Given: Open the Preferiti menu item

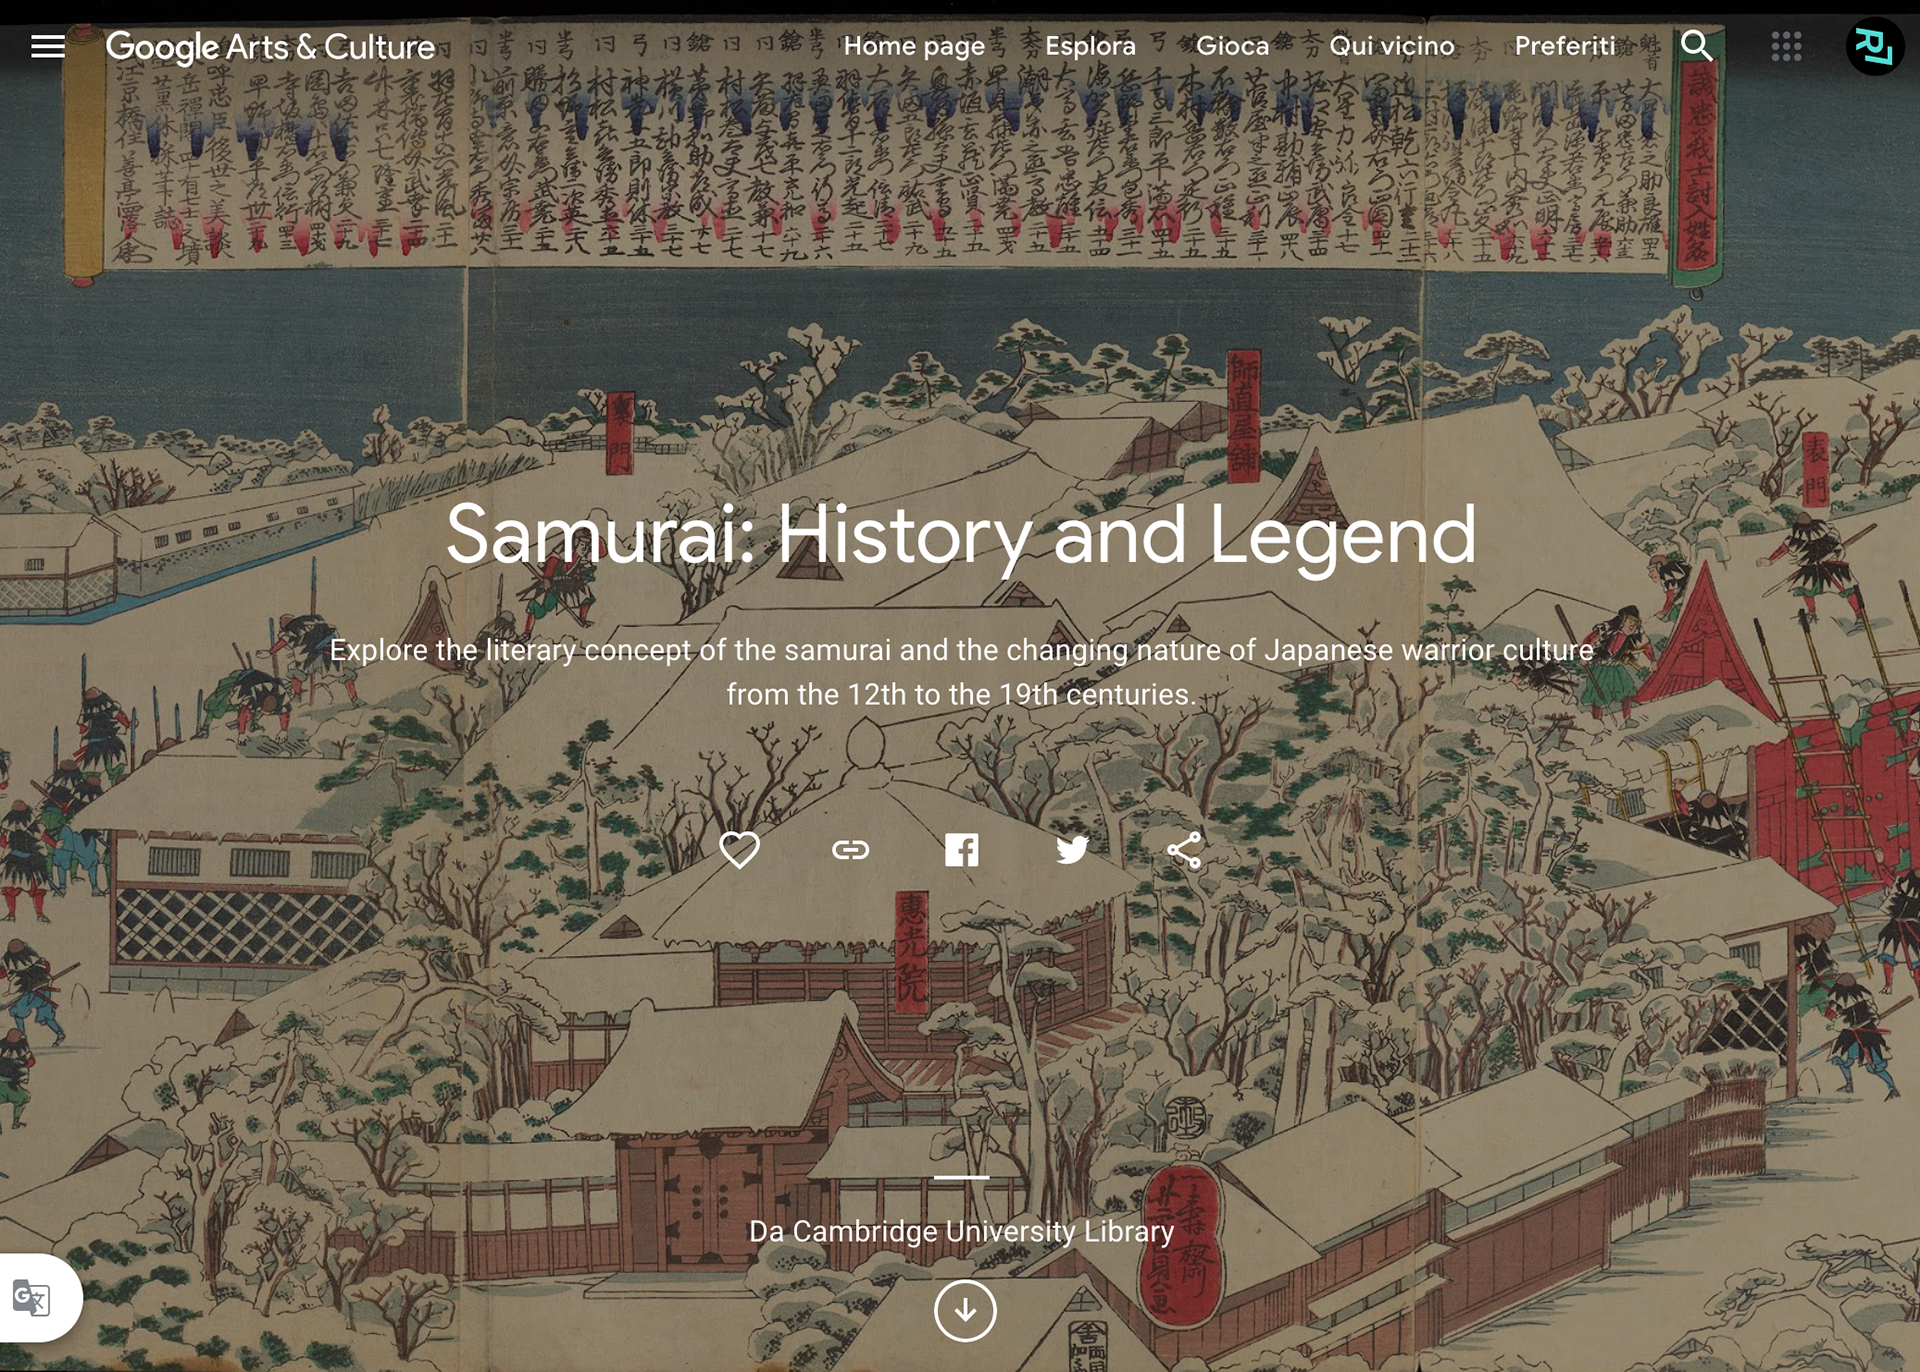Looking at the screenshot, I should [x=1564, y=46].
